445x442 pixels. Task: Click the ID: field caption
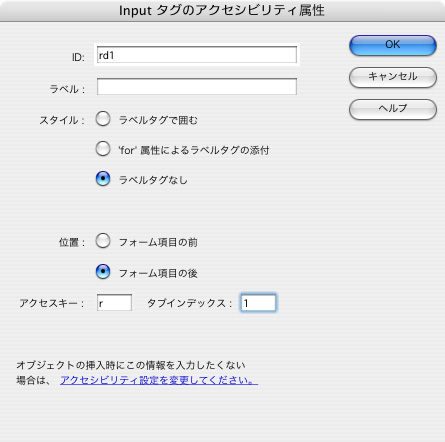[x=78, y=57]
